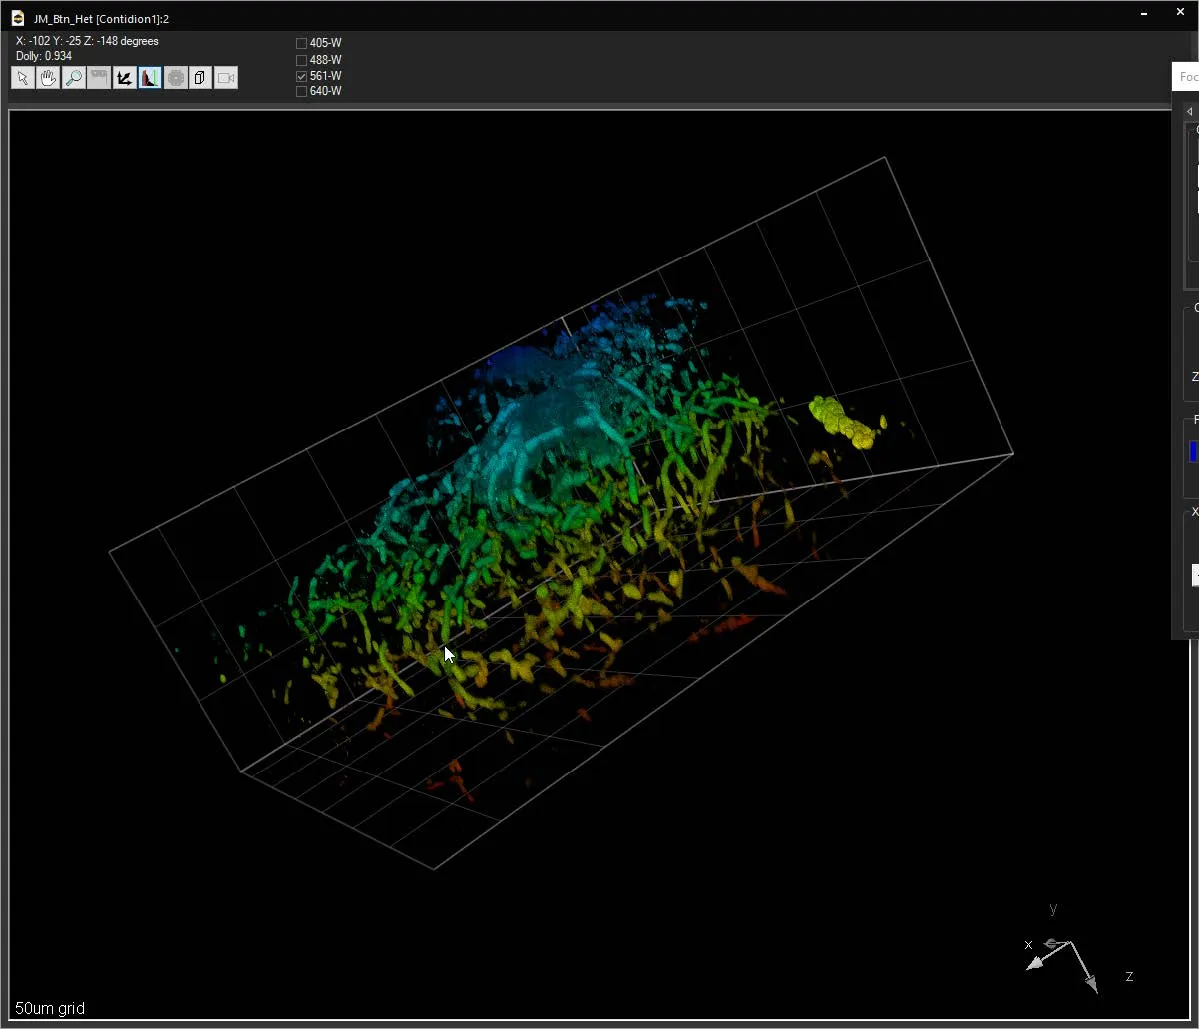Select the arrow pointer tool

tap(23, 78)
